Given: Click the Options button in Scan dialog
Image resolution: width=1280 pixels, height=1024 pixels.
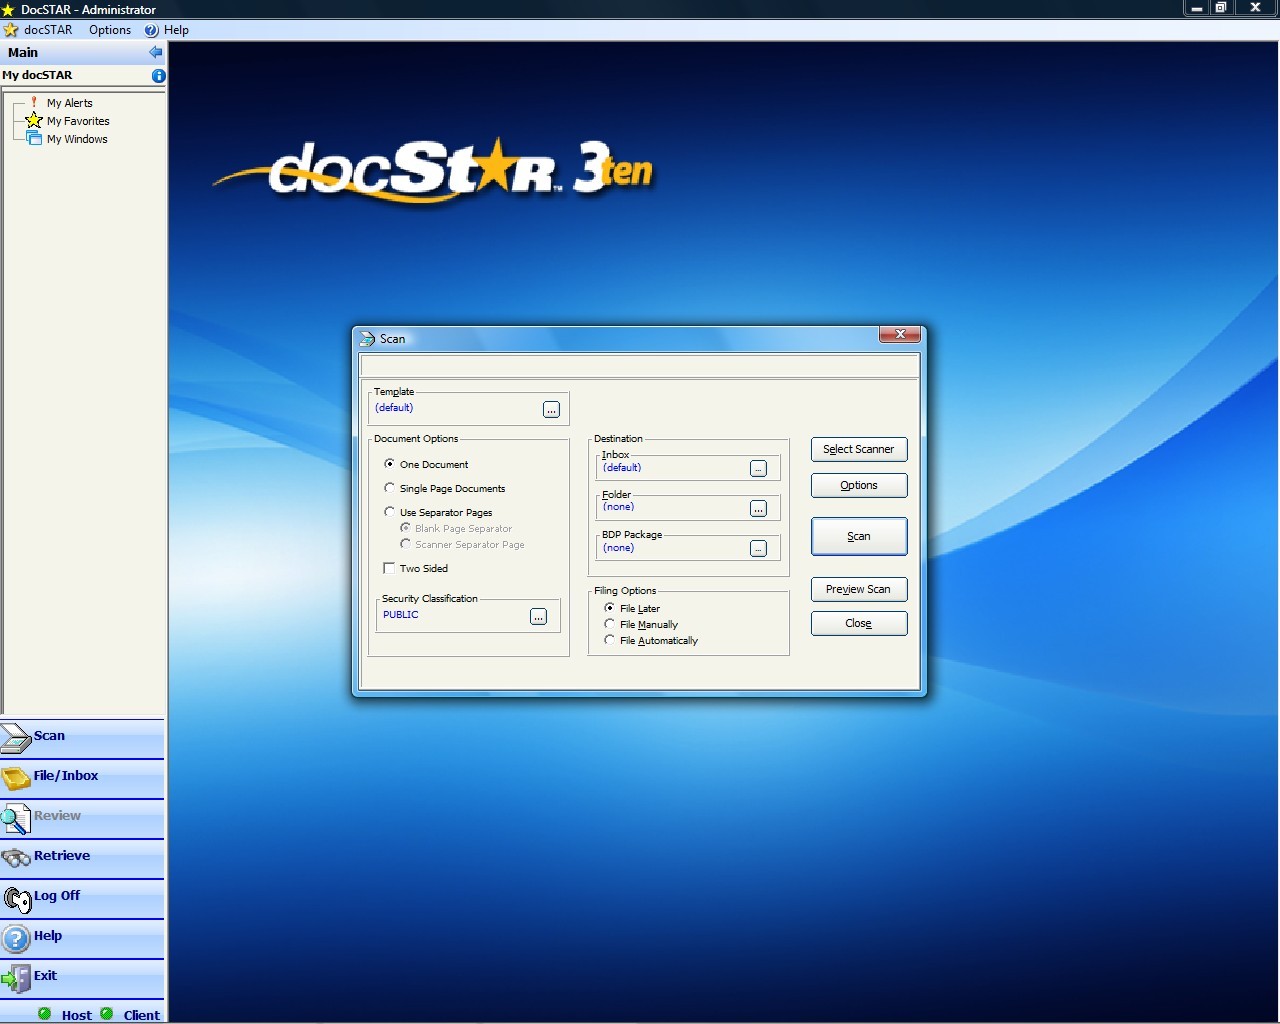Looking at the screenshot, I should [859, 486].
